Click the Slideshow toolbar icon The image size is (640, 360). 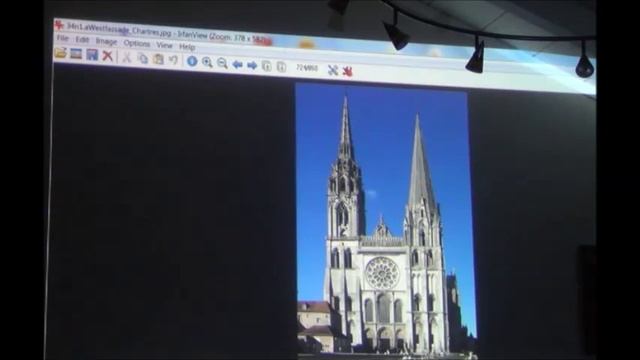pos(76,53)
